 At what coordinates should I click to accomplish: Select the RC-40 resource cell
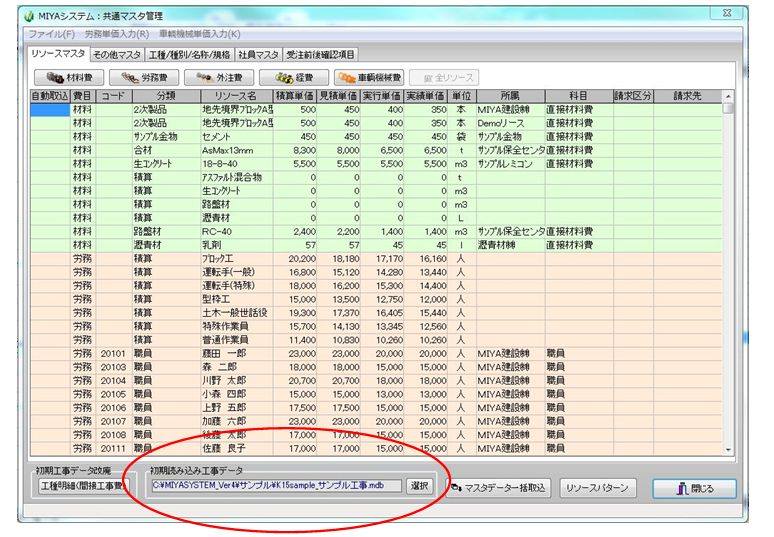click(236, 231)
